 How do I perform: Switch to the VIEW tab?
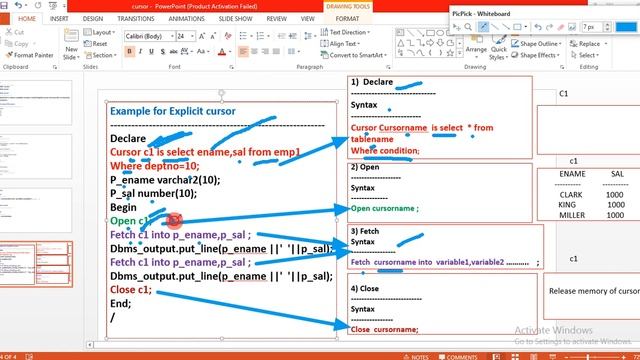coord(307,19)
